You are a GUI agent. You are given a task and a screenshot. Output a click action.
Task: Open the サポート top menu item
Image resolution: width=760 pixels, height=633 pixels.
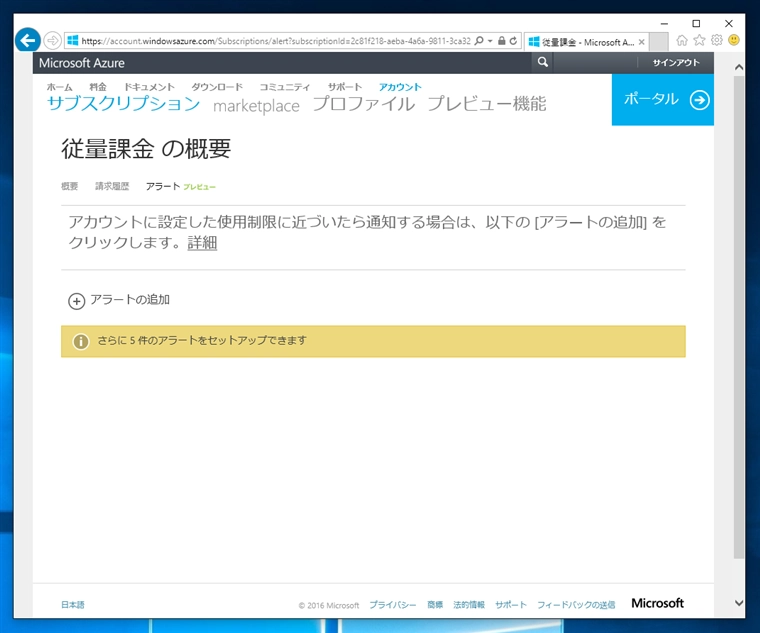click(345, 87)
